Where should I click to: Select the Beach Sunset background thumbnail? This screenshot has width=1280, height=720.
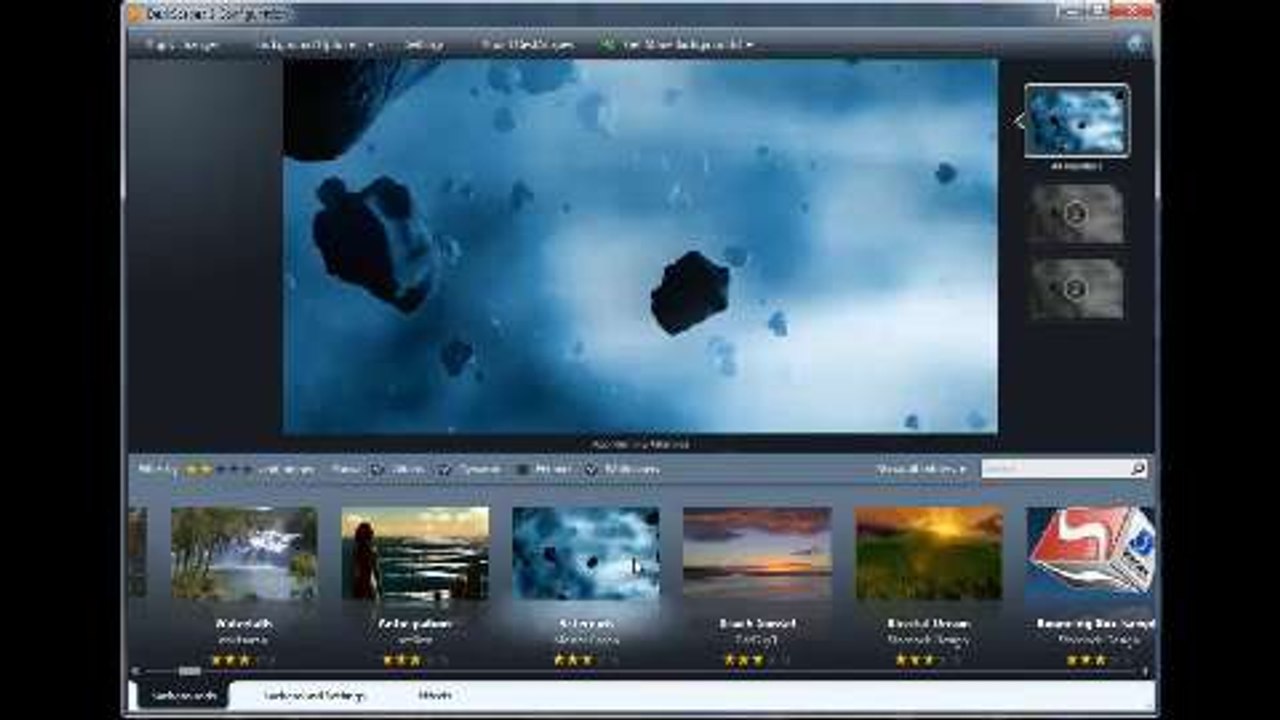(x=757, y=553)
